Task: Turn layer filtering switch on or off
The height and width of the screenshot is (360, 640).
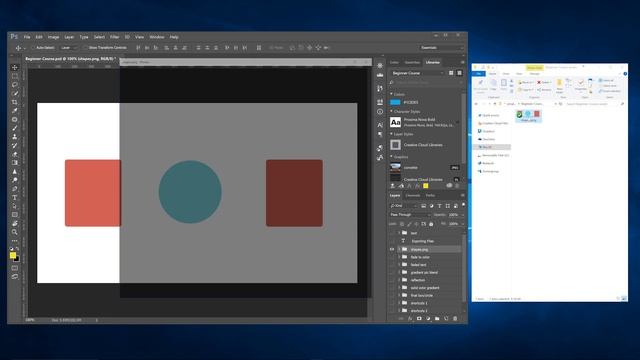Action: [463, 205]
